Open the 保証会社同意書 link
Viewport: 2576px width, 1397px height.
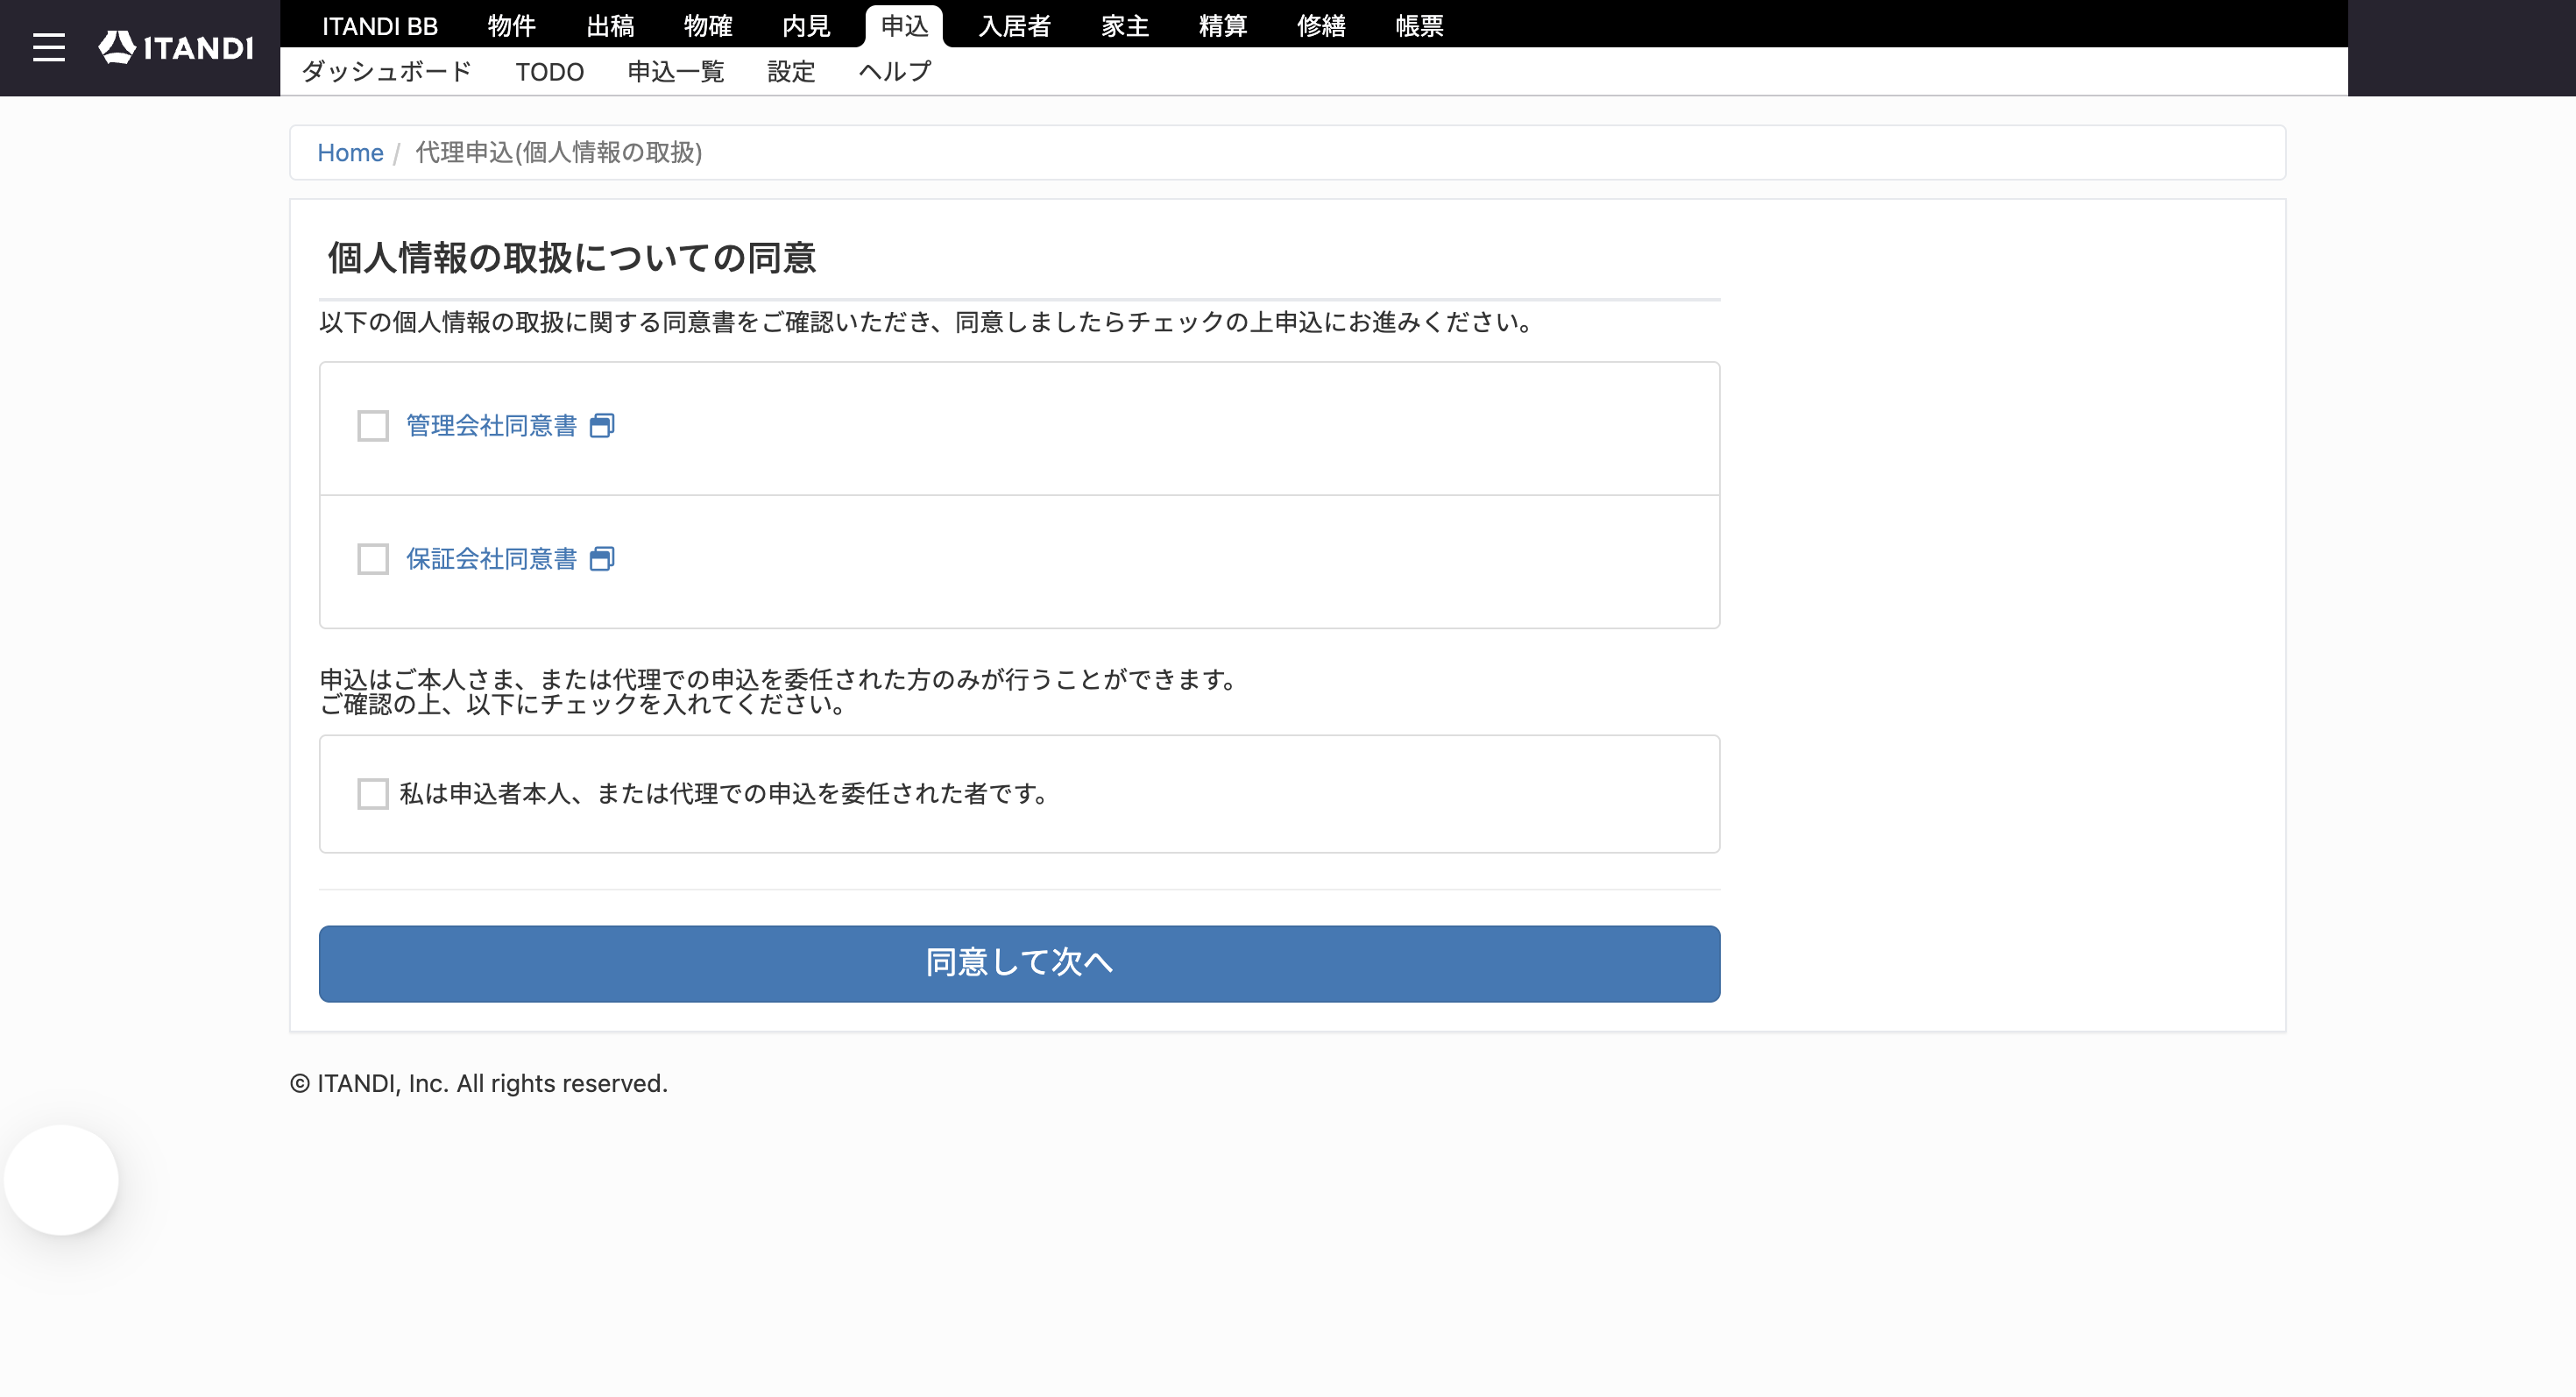(x=491, y=559)
